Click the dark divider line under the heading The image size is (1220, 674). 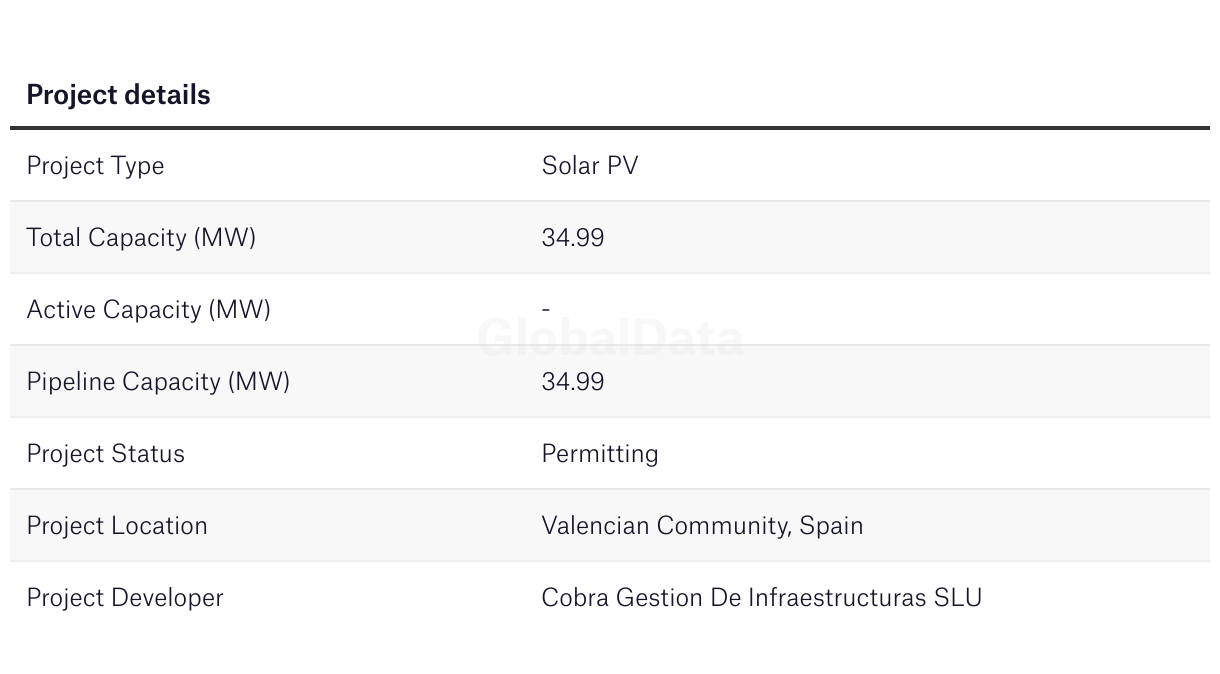[610, 128]
